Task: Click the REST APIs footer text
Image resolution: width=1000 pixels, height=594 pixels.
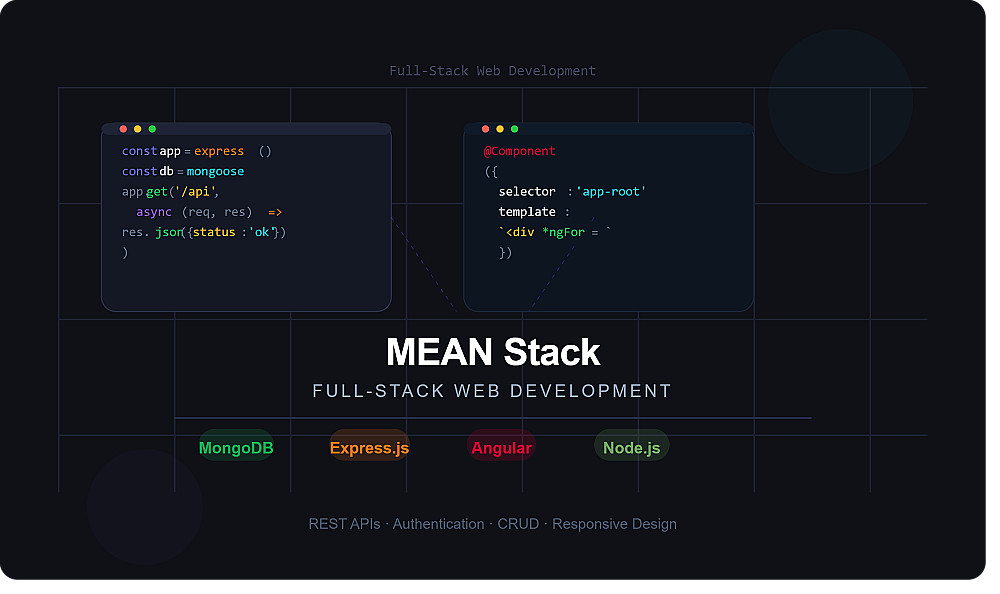Action: pyautogui.click(x=344, y=524)
